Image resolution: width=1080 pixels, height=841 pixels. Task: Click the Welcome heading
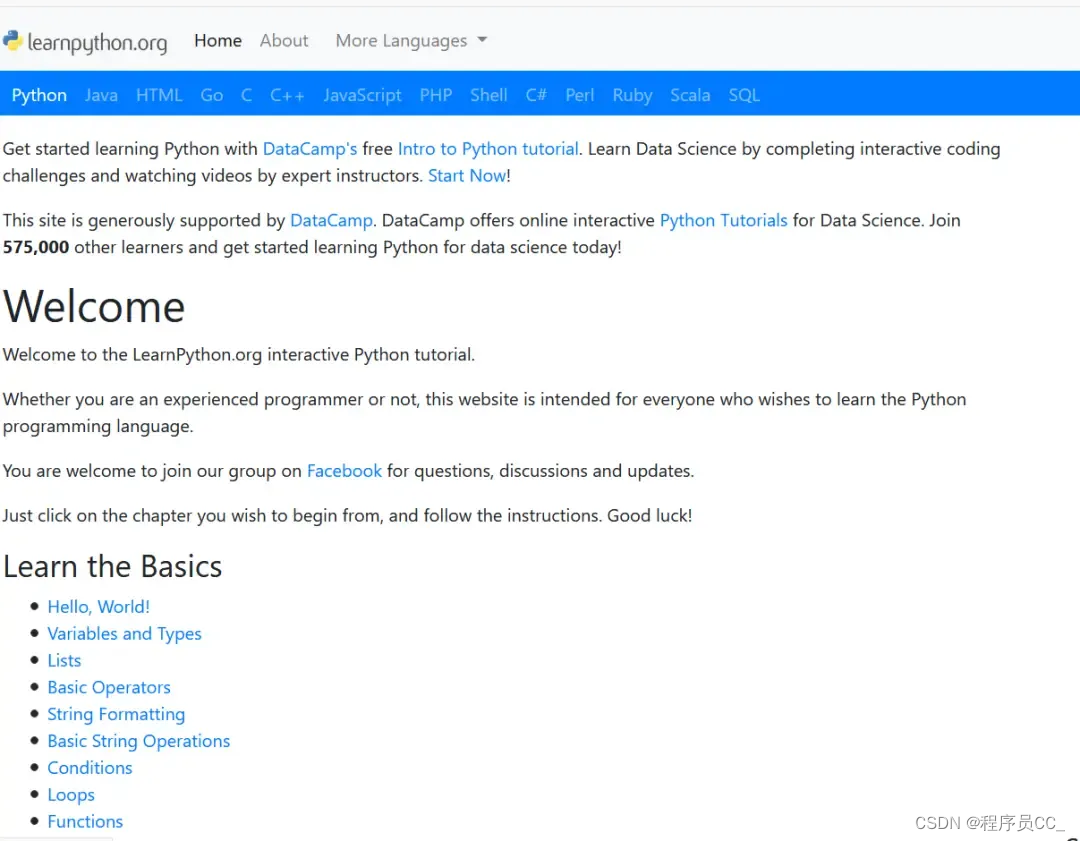pyautogui.click(x=94, y=307)
